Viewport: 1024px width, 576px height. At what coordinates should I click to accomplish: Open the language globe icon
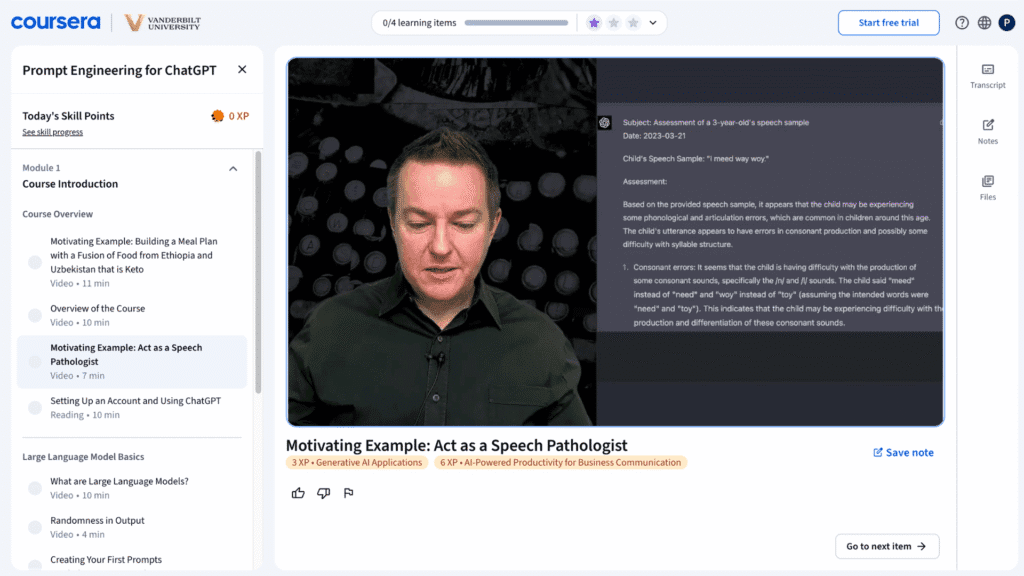coord(984,23)
